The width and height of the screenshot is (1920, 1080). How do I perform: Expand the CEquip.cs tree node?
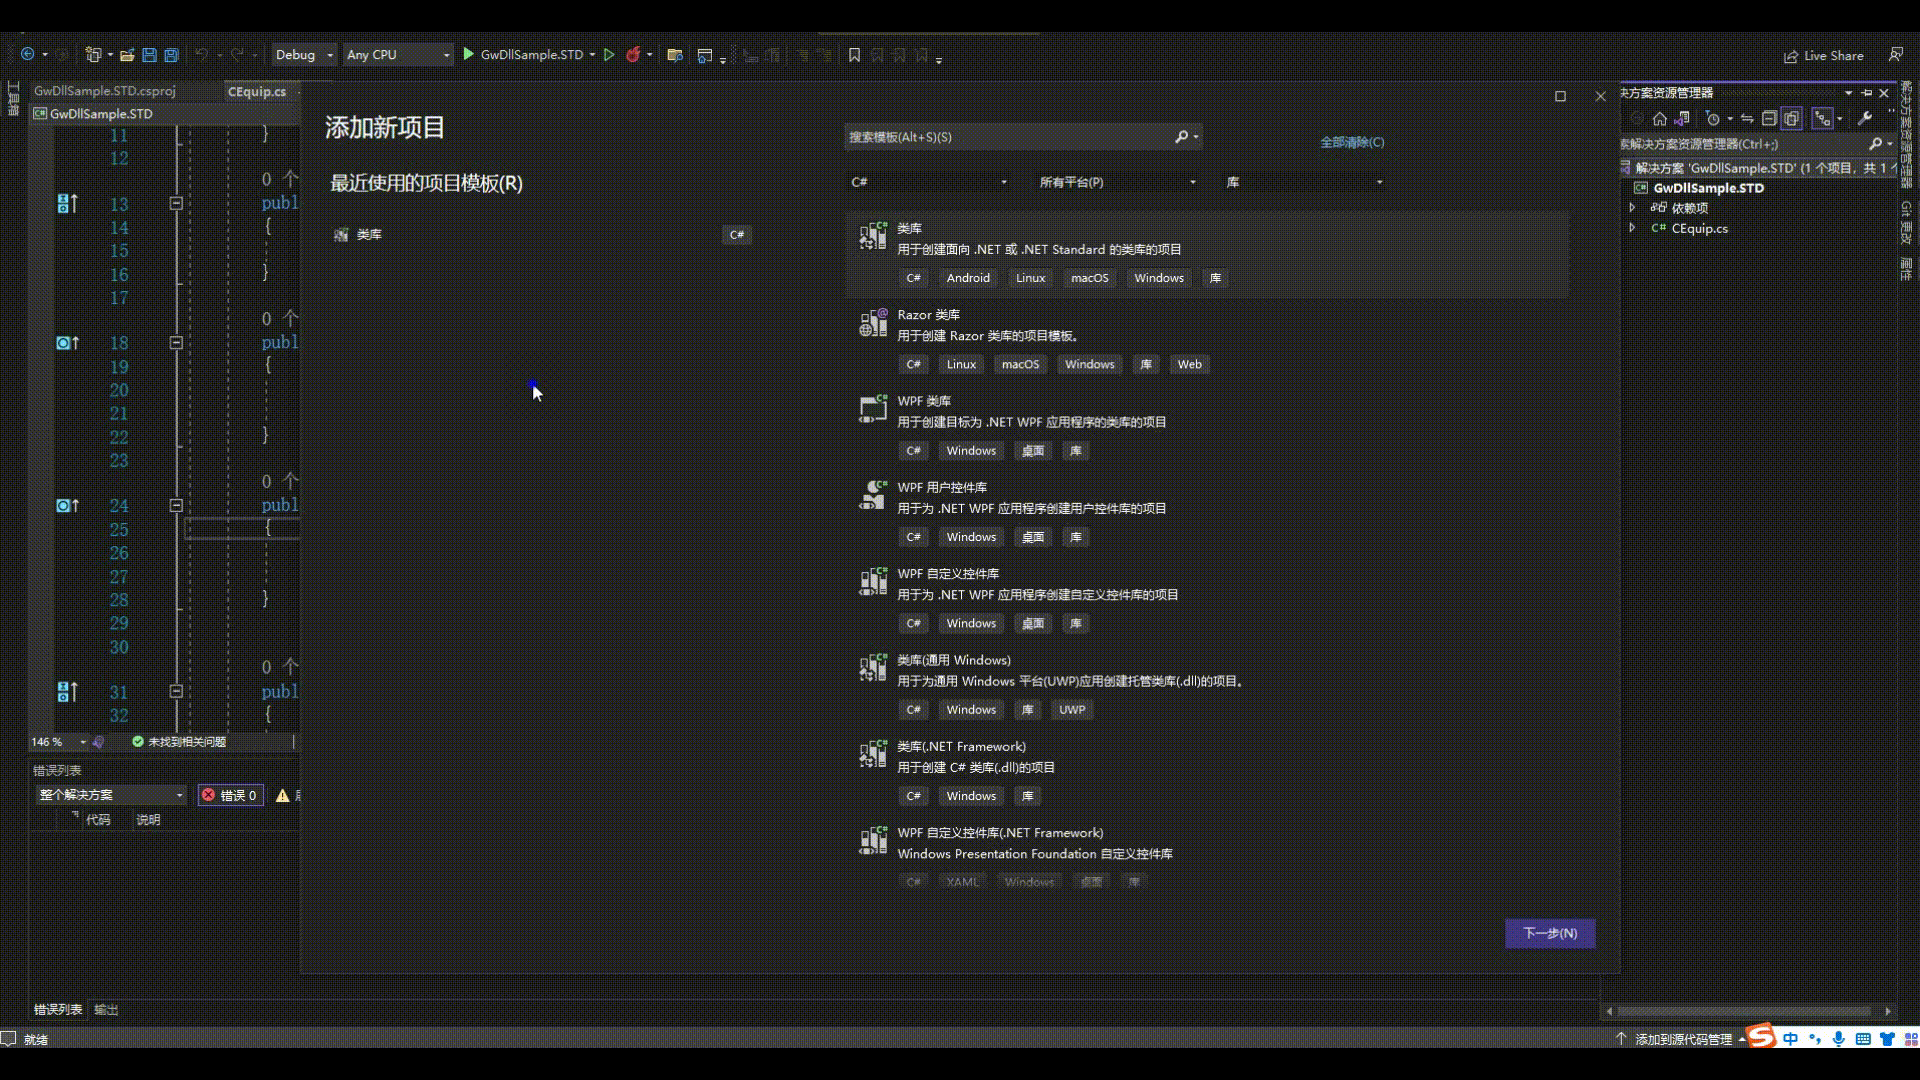click(x=1632, y=228)
